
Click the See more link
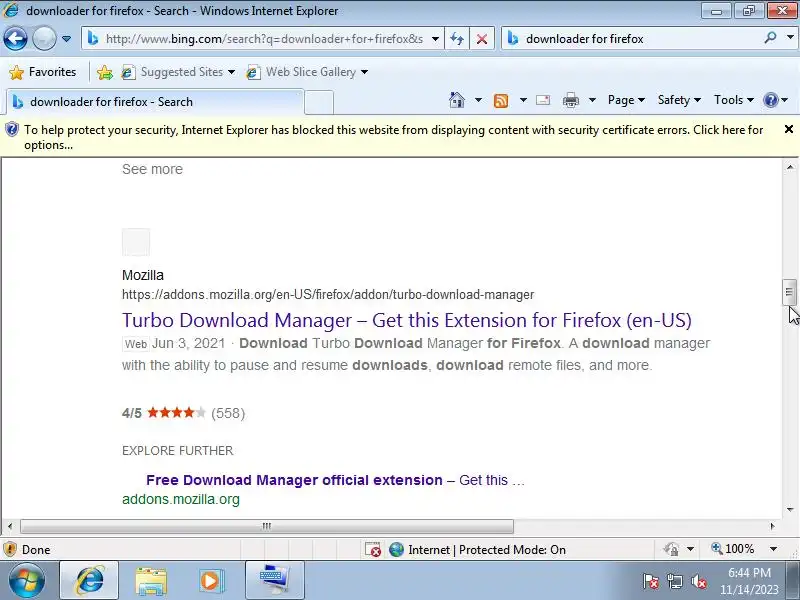tap(152, 169)
